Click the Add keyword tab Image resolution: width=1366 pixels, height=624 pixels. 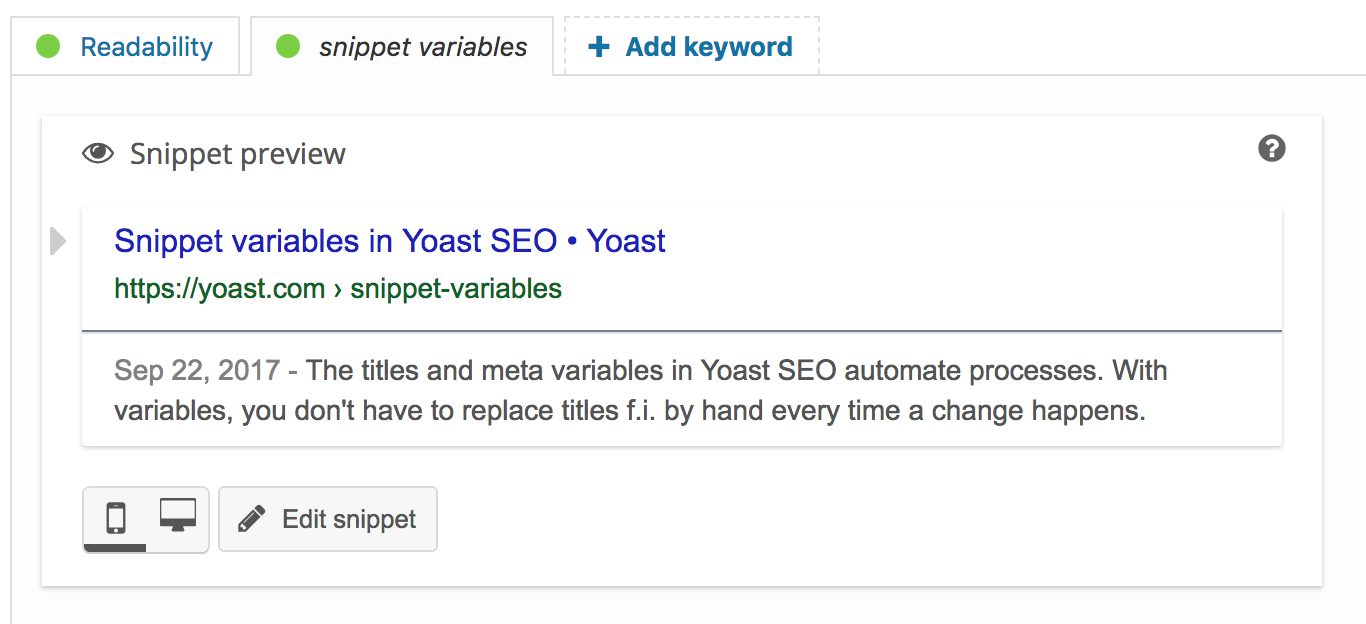[692, 47]
